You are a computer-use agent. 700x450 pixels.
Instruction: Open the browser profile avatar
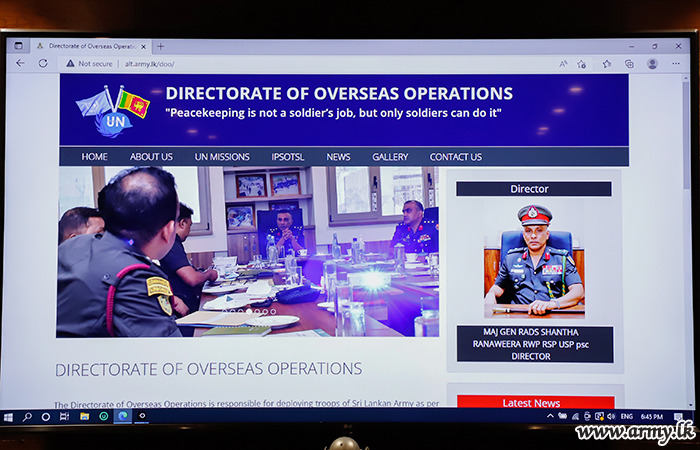tap(652, 64)
